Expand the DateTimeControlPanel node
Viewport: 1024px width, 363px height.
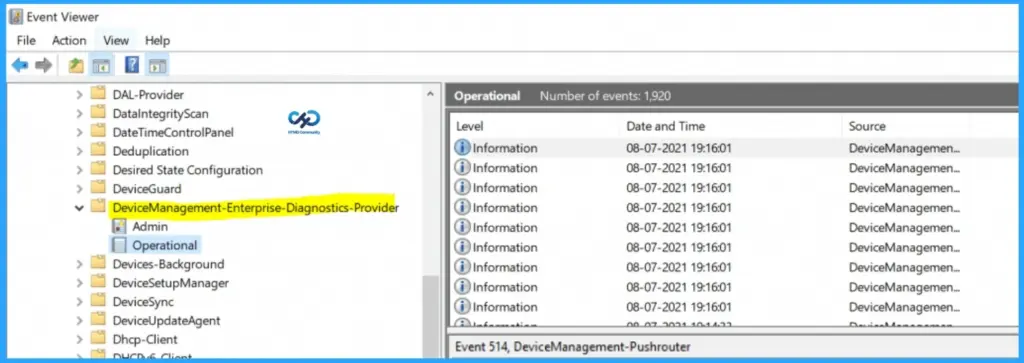(79, 133)
